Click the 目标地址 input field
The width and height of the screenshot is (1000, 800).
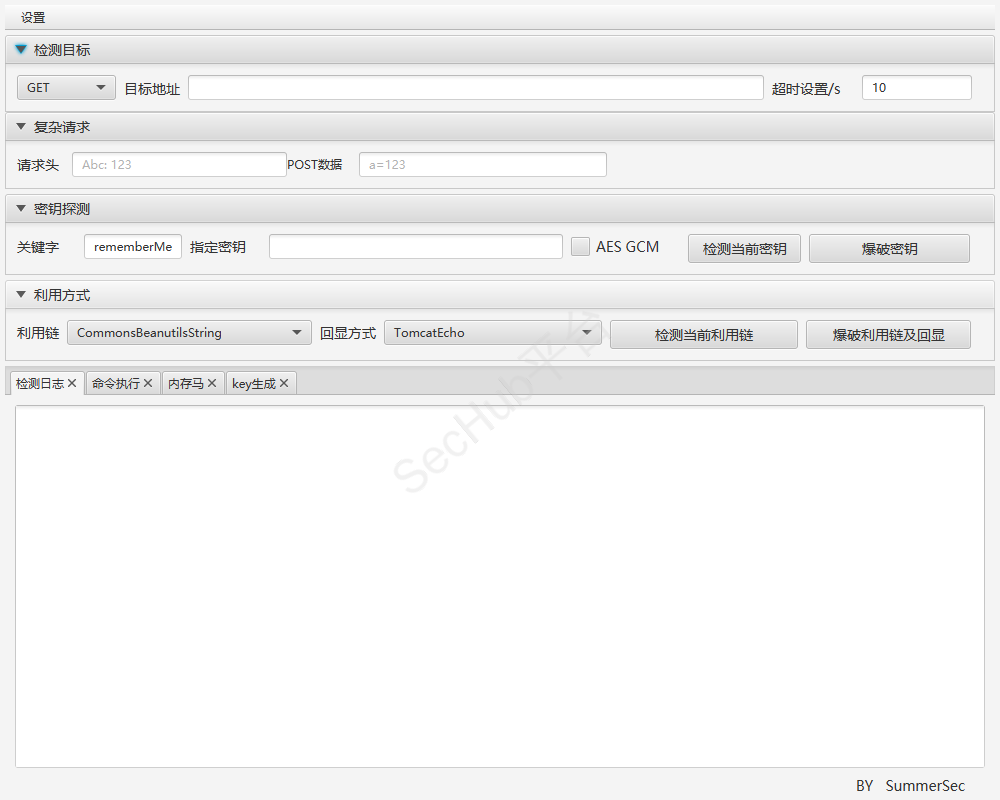475,88
